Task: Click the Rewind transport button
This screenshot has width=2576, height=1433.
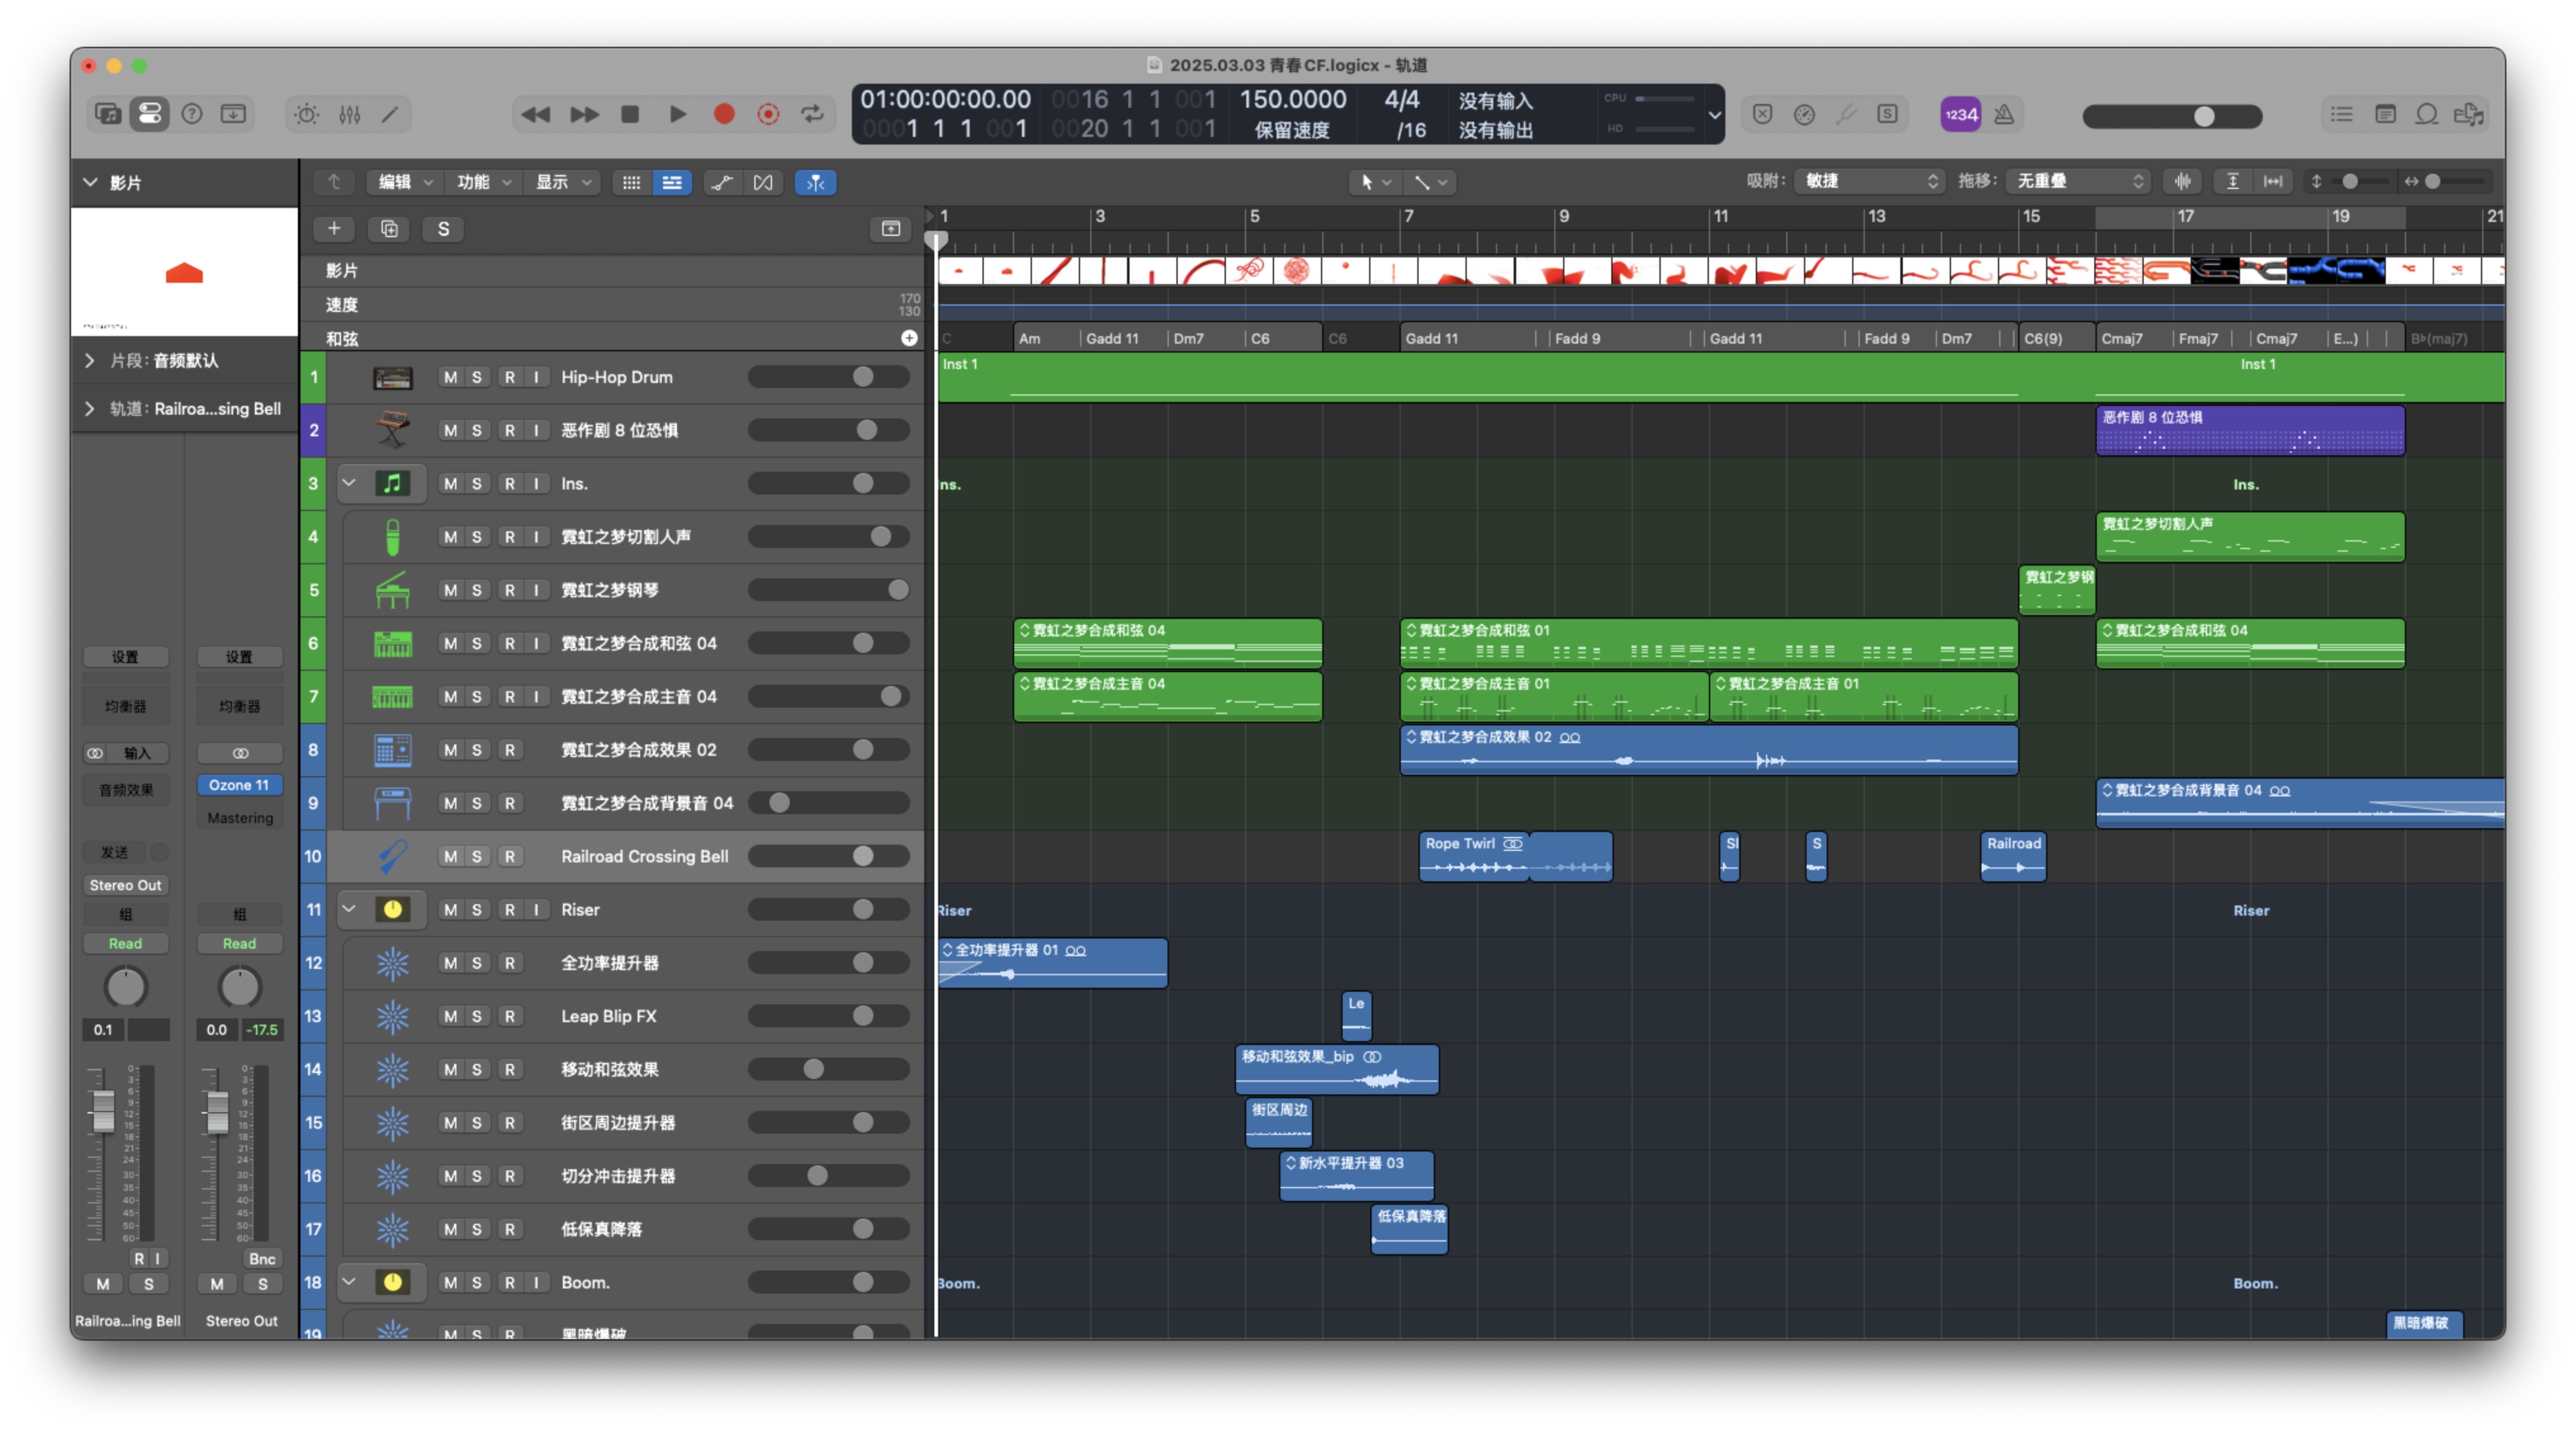Action: 536,114
